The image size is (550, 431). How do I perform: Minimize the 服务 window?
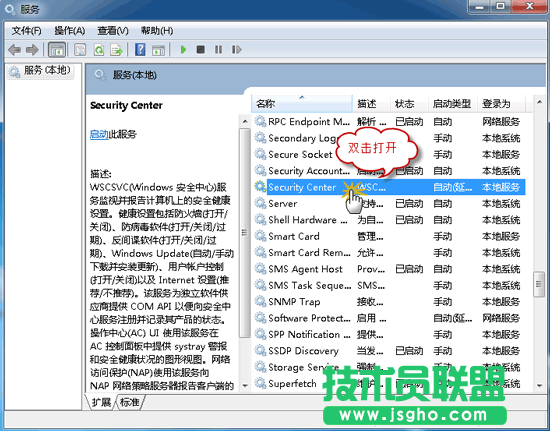pos(480,7)
